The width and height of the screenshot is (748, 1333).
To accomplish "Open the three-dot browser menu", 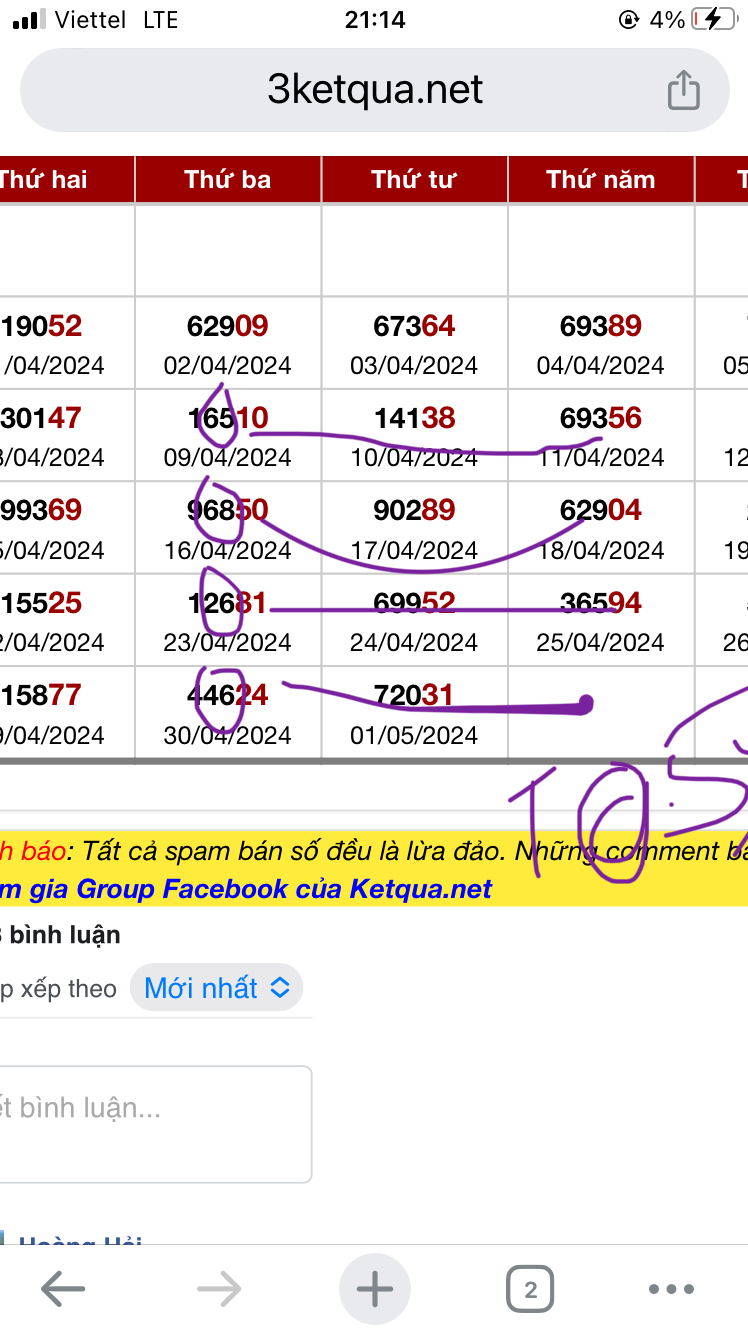I will click(x=671, y=1289).
